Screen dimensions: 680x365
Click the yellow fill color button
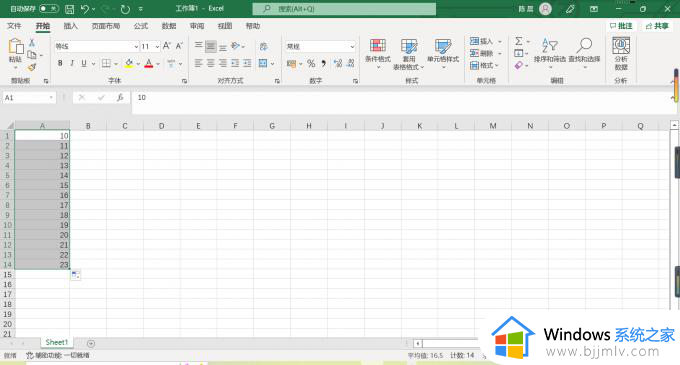click(x=129, y=64)
